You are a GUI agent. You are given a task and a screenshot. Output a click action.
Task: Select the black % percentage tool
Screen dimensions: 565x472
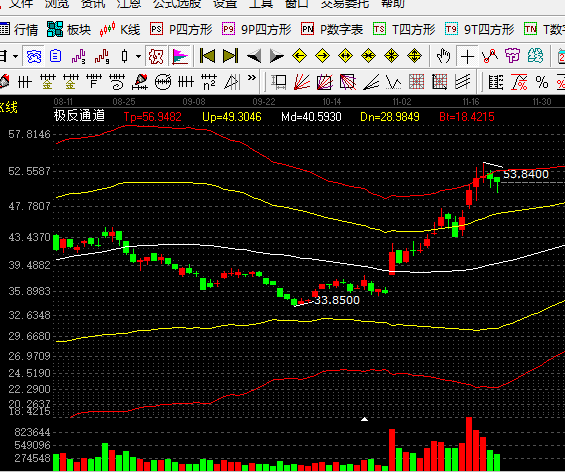point(542,82)
